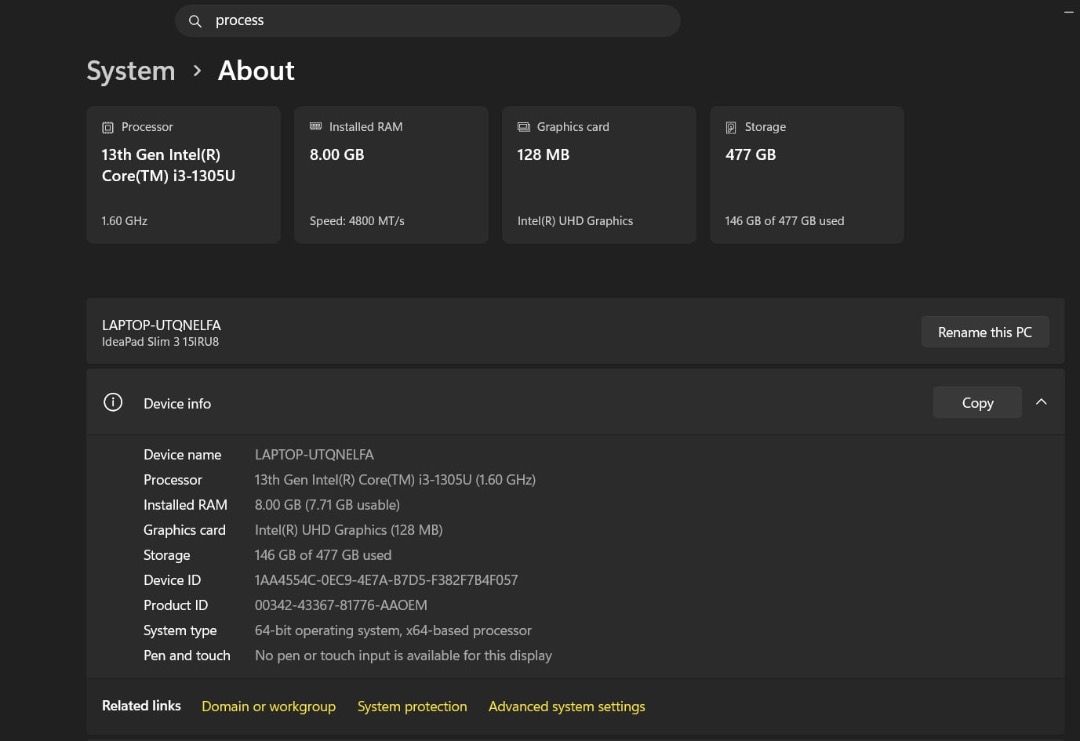Click the 'Product ID' row label
The width and height of the screenshot is (1080, 741).
click(x=176, y=605)
